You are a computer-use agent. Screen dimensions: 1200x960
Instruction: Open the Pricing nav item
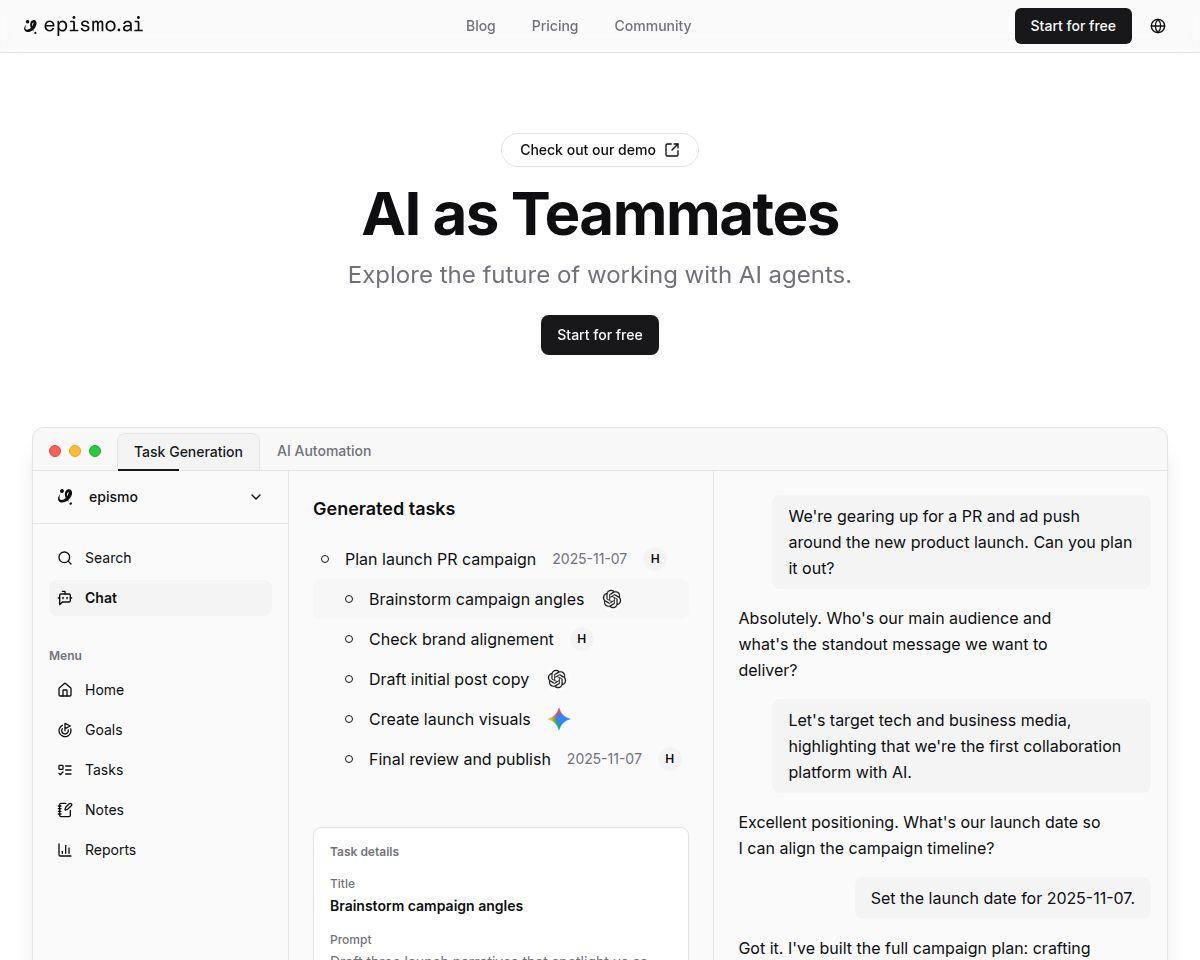click(x=555, y=26)
